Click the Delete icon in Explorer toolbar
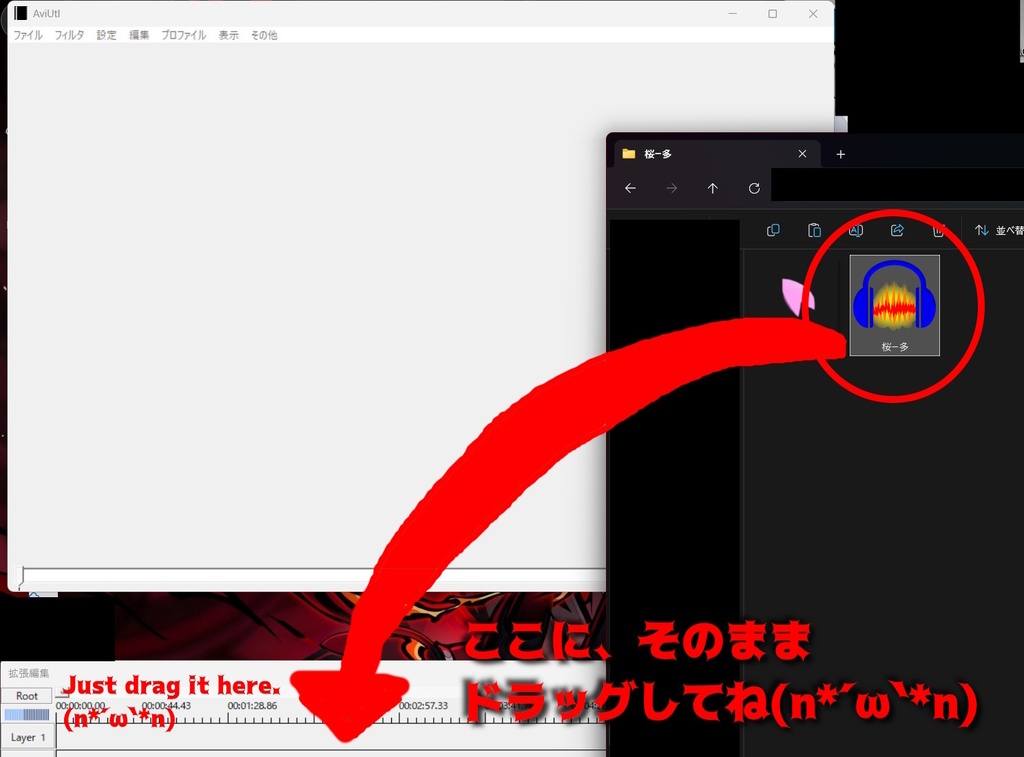The height and width of the screenshot is (757, 1024). [x=938, y=230]
